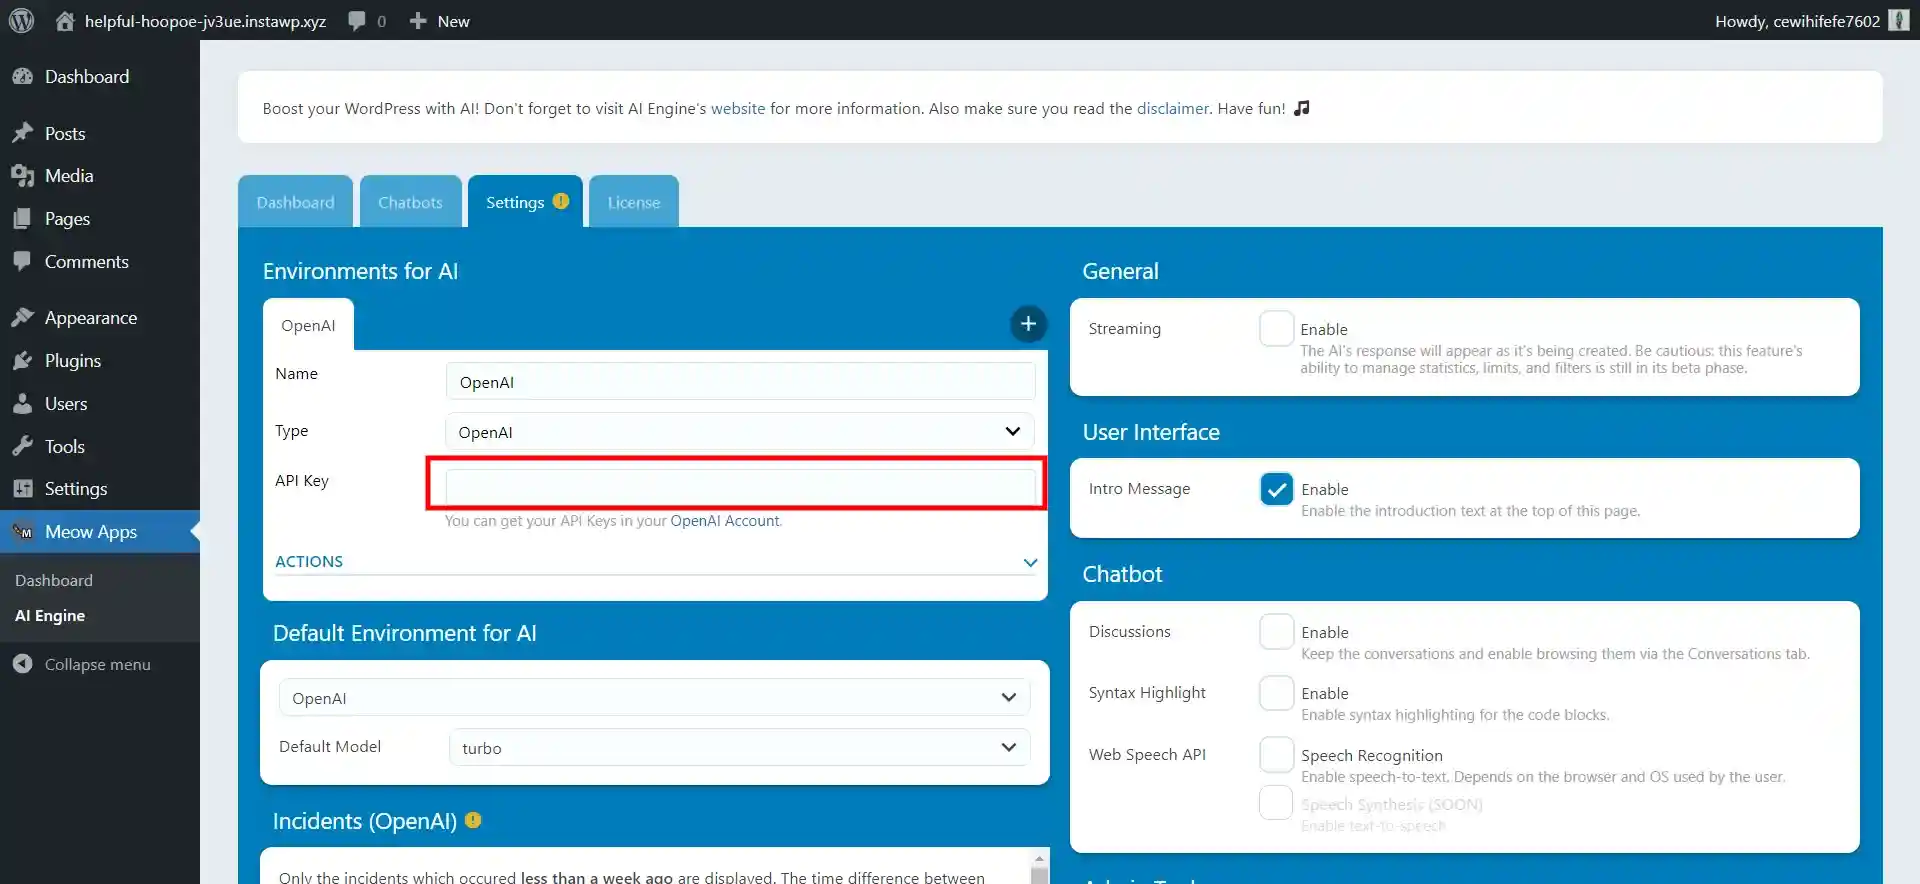Click the New plus icon in admin bar
This screenshot has width=1920, height=884.
(418, 21)
